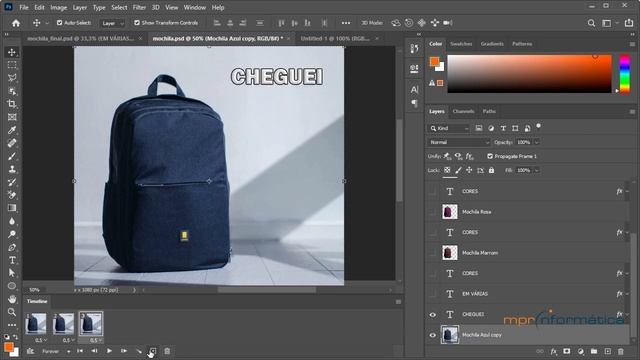
Task: Toggle the Propagate Frame 1 checkbox
Action: (x=490, y=156)
